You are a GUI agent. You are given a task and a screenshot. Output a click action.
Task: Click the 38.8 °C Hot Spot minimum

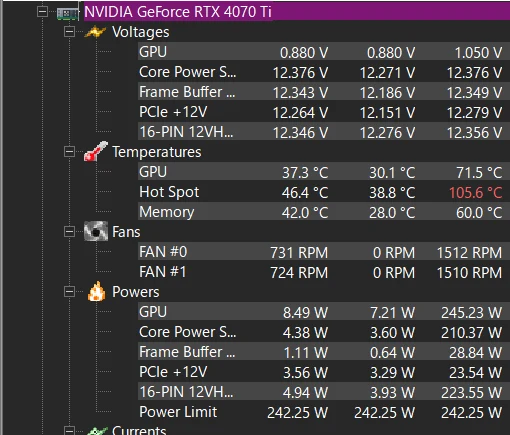tap(392, 193)
